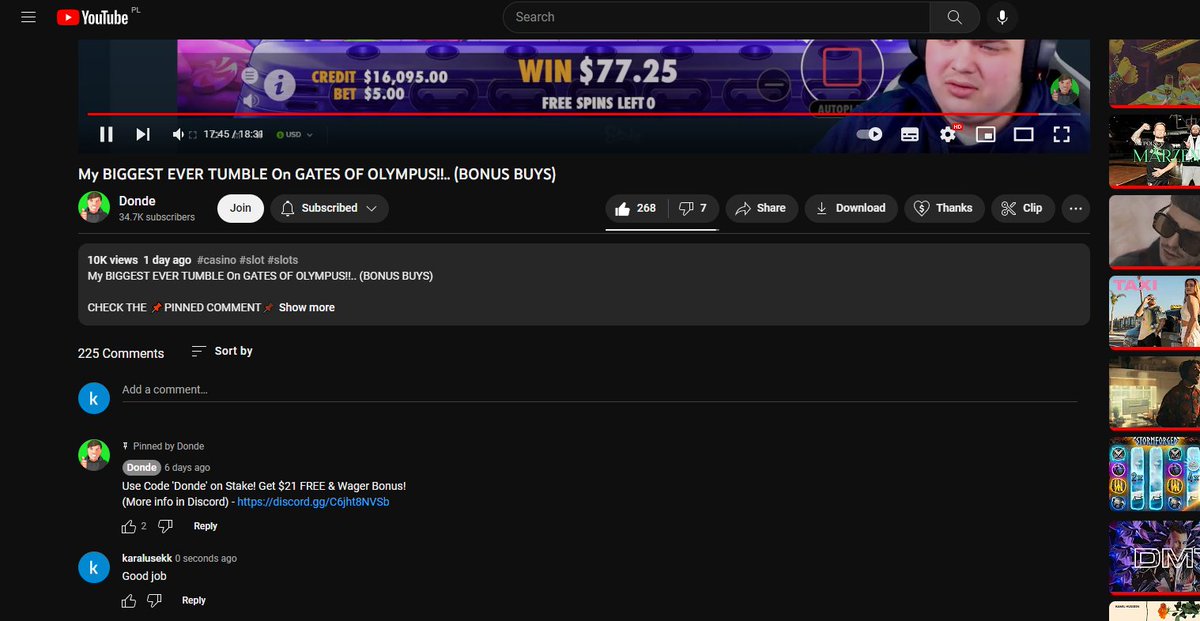This screenshot has width=1200, height=621.
Task: Open the USD currency dropdown in video
Action: 295,134
